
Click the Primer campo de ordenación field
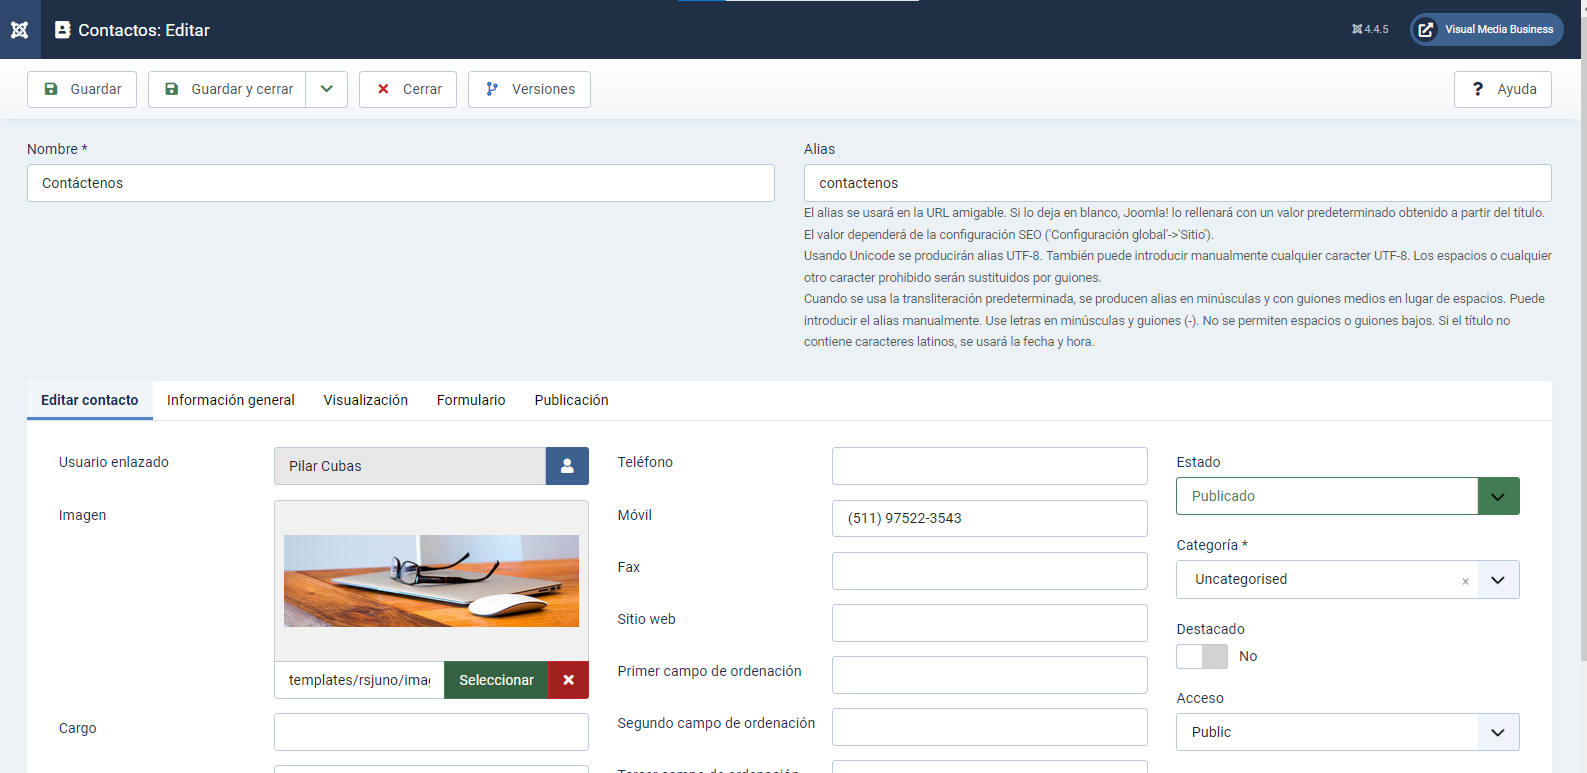click(x=990, y=675)
